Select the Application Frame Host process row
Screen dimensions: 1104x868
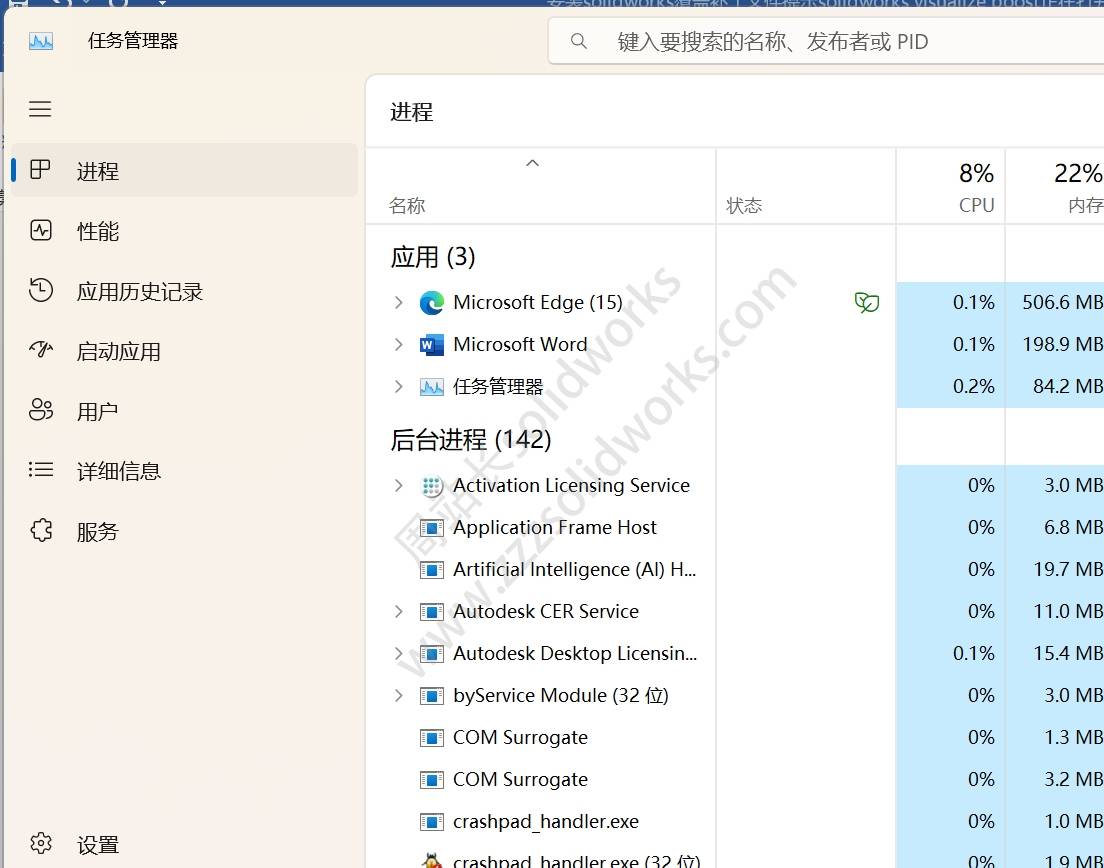pos(555,527)
